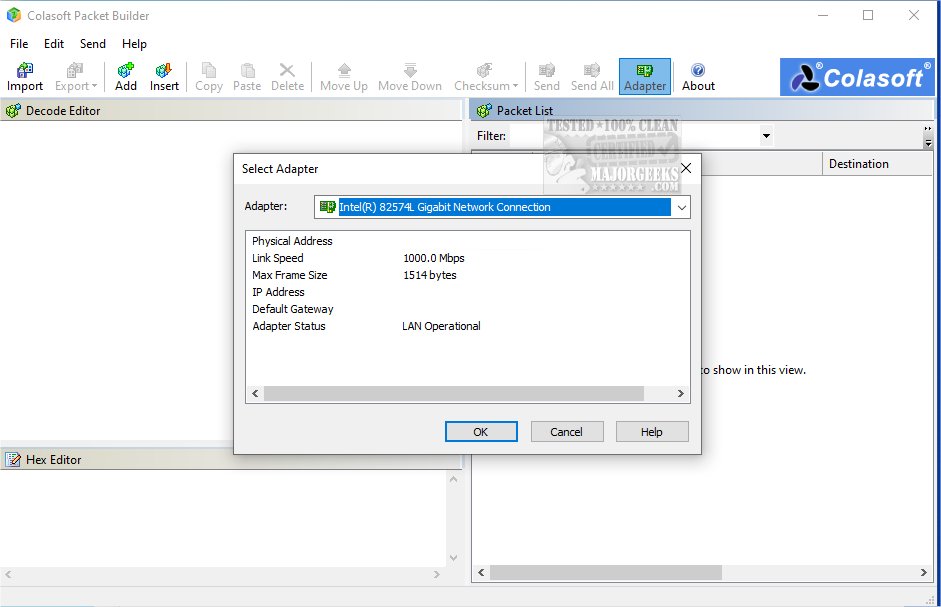Viewport: 941px width, 607px height.
Task: Click the Filter input field
Action: coord(633,136)
